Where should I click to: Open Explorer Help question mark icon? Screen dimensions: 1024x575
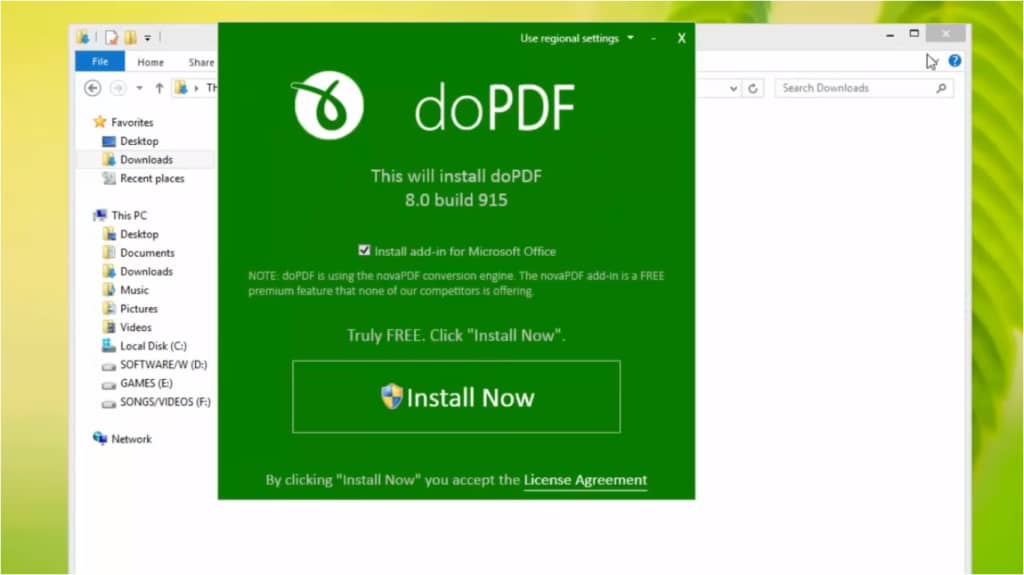955,61
